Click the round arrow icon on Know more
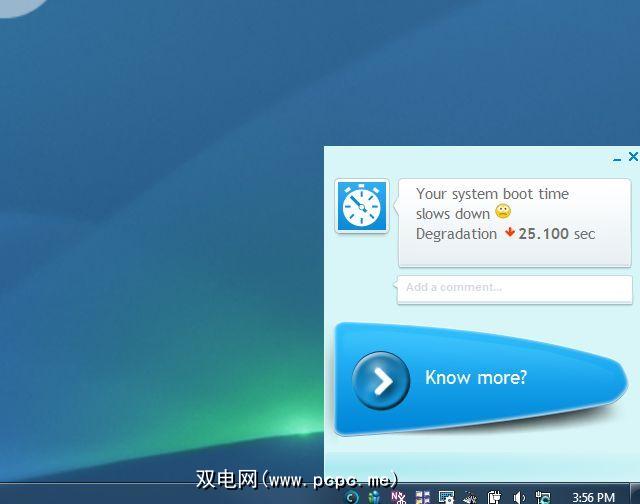 pyautogui.click(x=381, y=381)
